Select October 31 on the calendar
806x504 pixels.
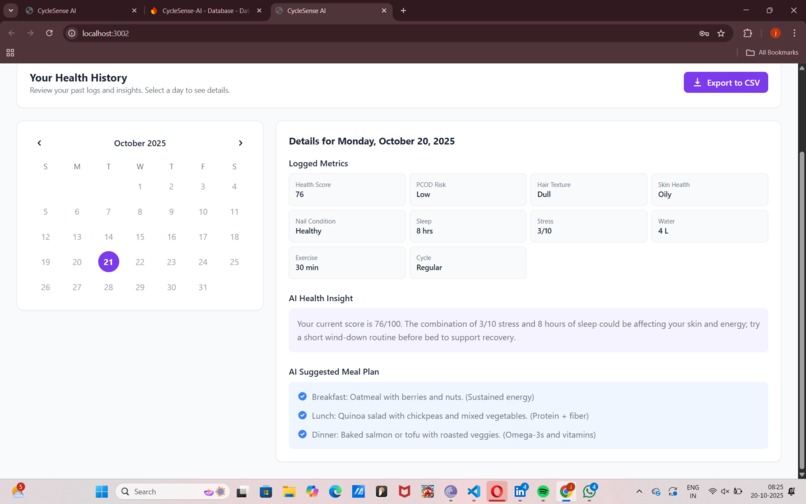coord(203,287)
